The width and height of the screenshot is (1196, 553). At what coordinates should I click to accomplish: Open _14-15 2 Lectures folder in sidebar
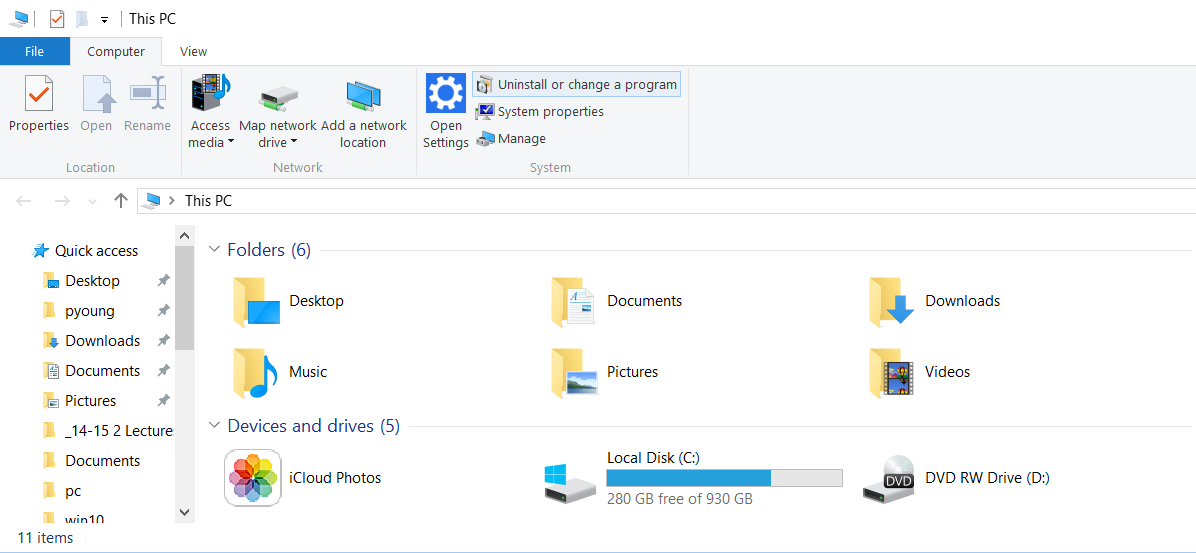click(x=108, y=431)
